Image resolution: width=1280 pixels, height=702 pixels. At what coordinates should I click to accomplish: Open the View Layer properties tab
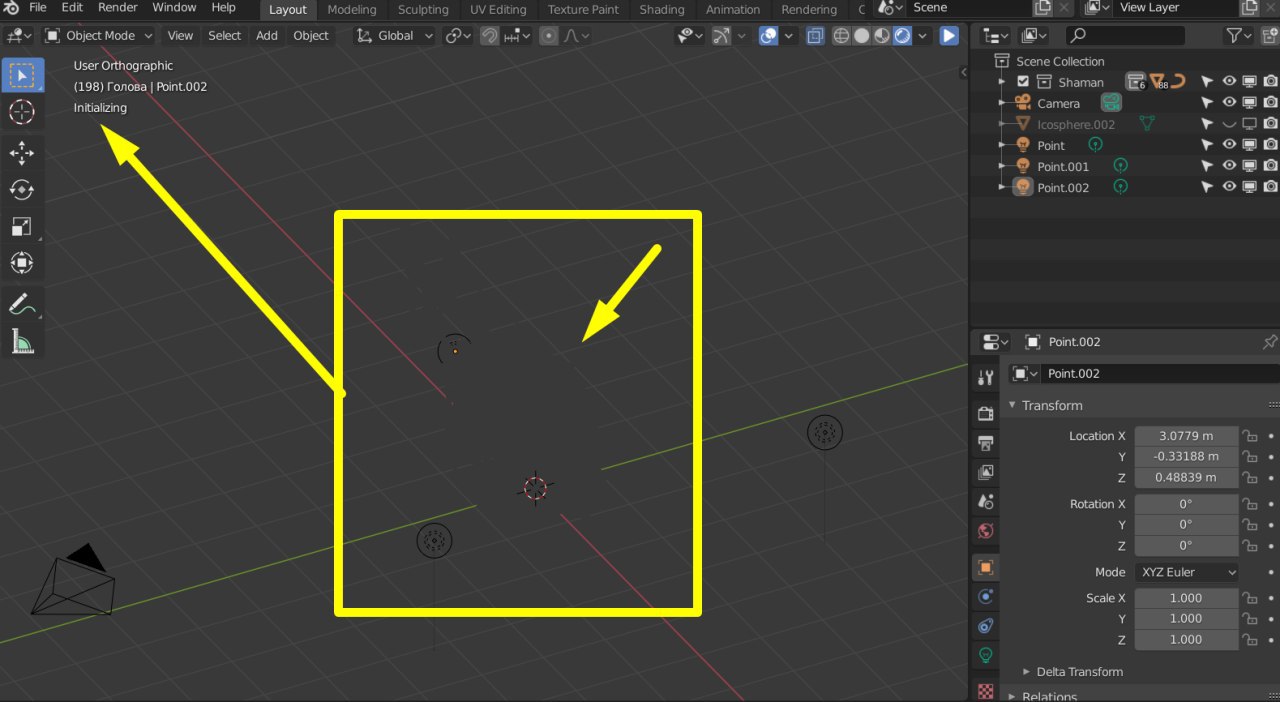point(985,471)
